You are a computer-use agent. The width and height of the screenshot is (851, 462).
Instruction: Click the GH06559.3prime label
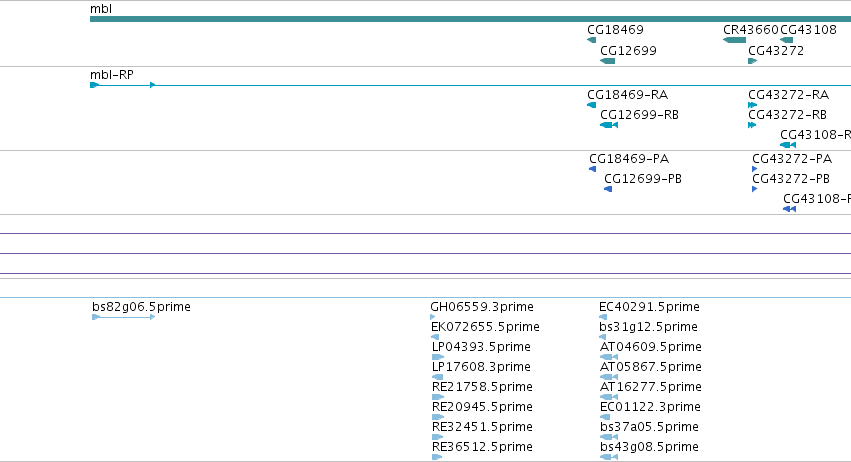tap(482, 307)
